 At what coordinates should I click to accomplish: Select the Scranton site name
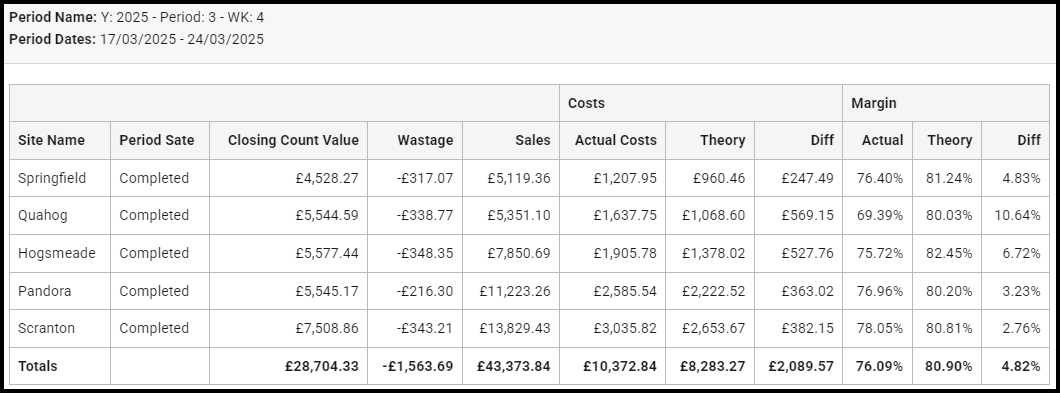(x=47, y=328)
